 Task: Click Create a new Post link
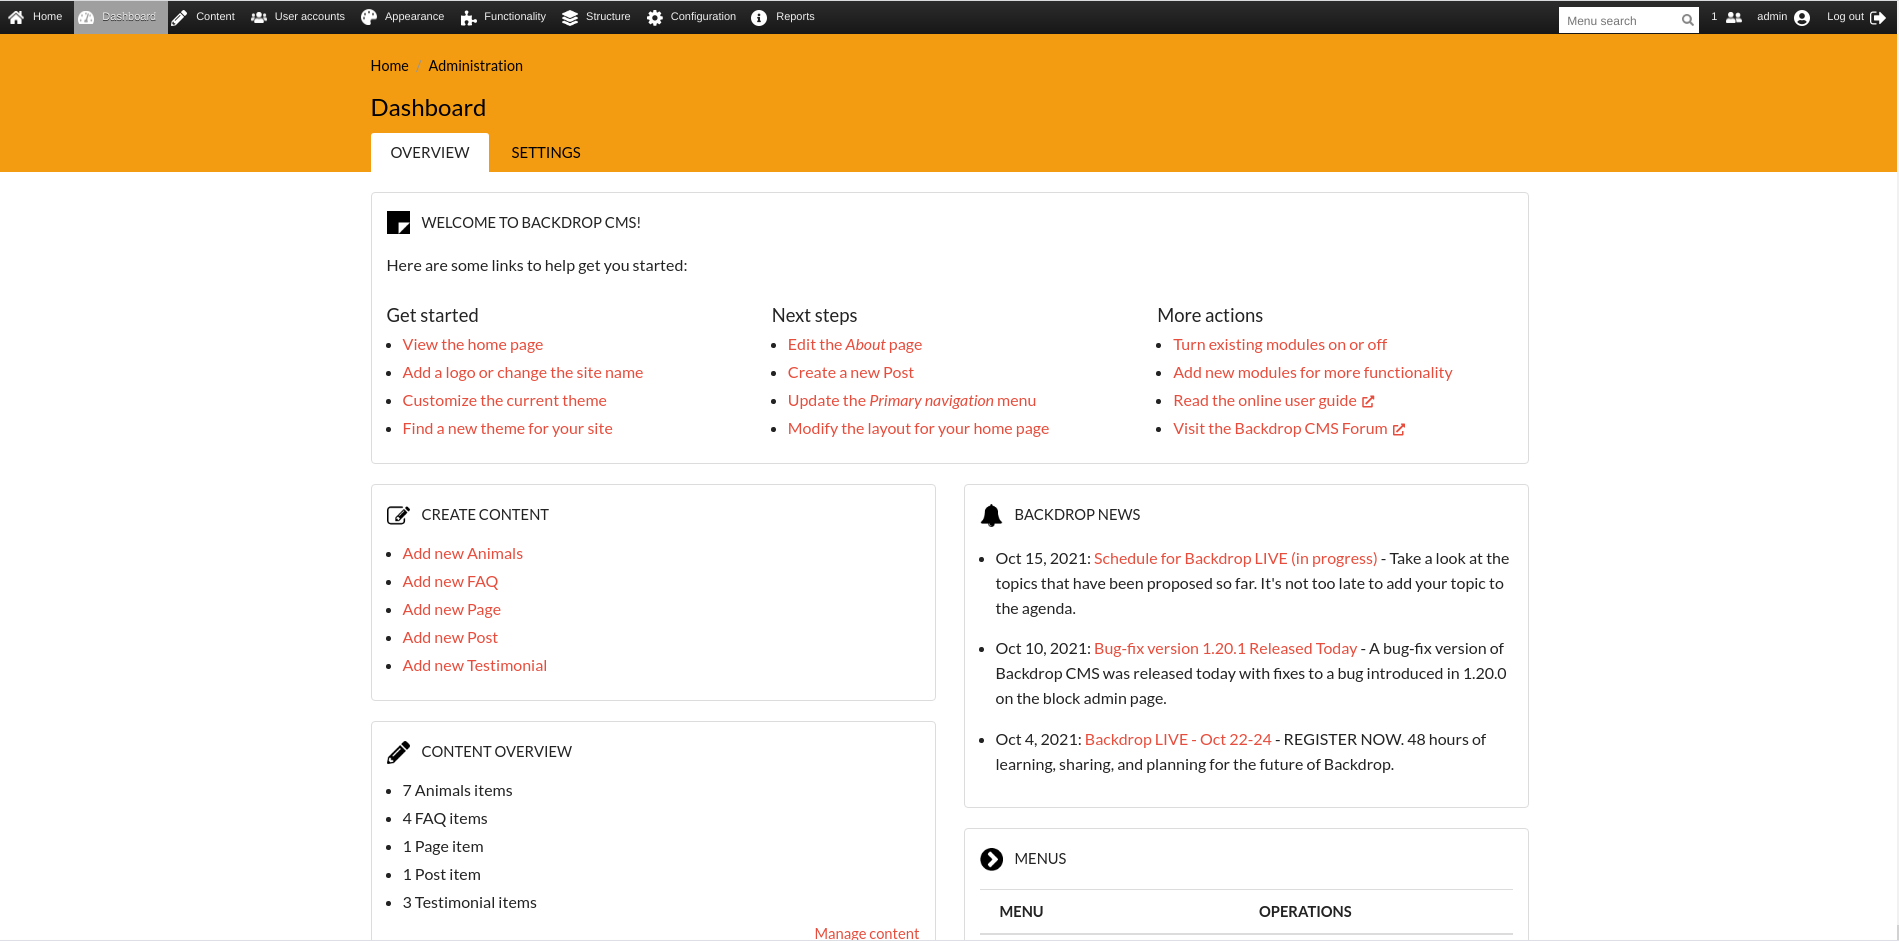click(x=851, y=372)
